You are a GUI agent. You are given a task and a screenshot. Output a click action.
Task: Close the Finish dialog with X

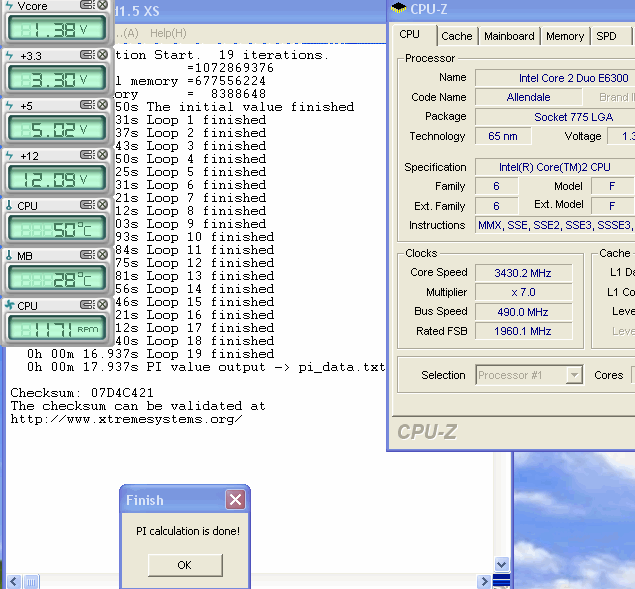click(x=235, y=500)
